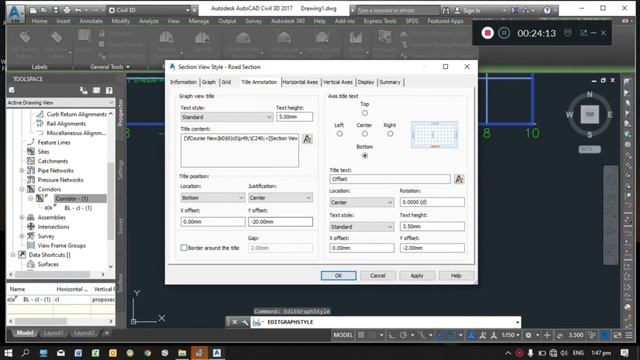Open Justification dropdown showing Center
Viewport: 640px width, 360px height.
280,198
